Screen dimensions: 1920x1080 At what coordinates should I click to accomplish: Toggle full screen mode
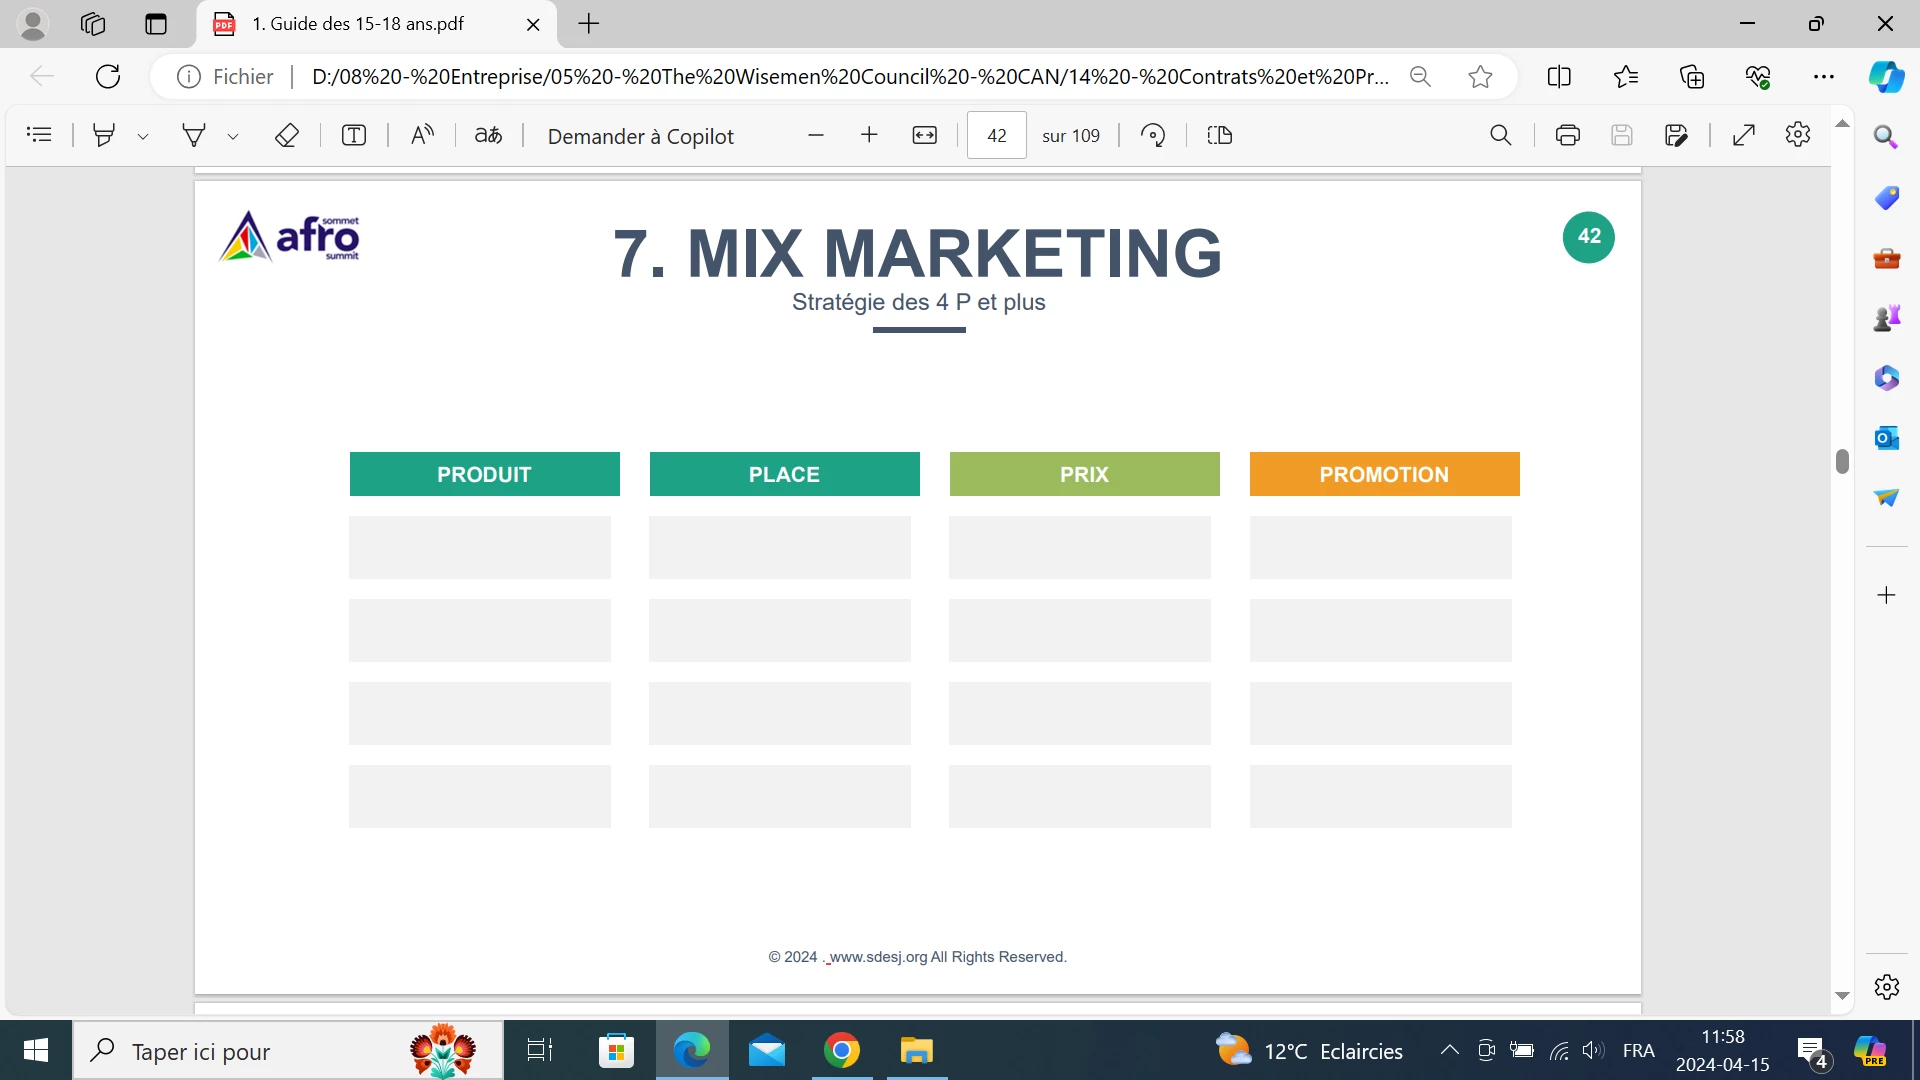coord(1743,135)
